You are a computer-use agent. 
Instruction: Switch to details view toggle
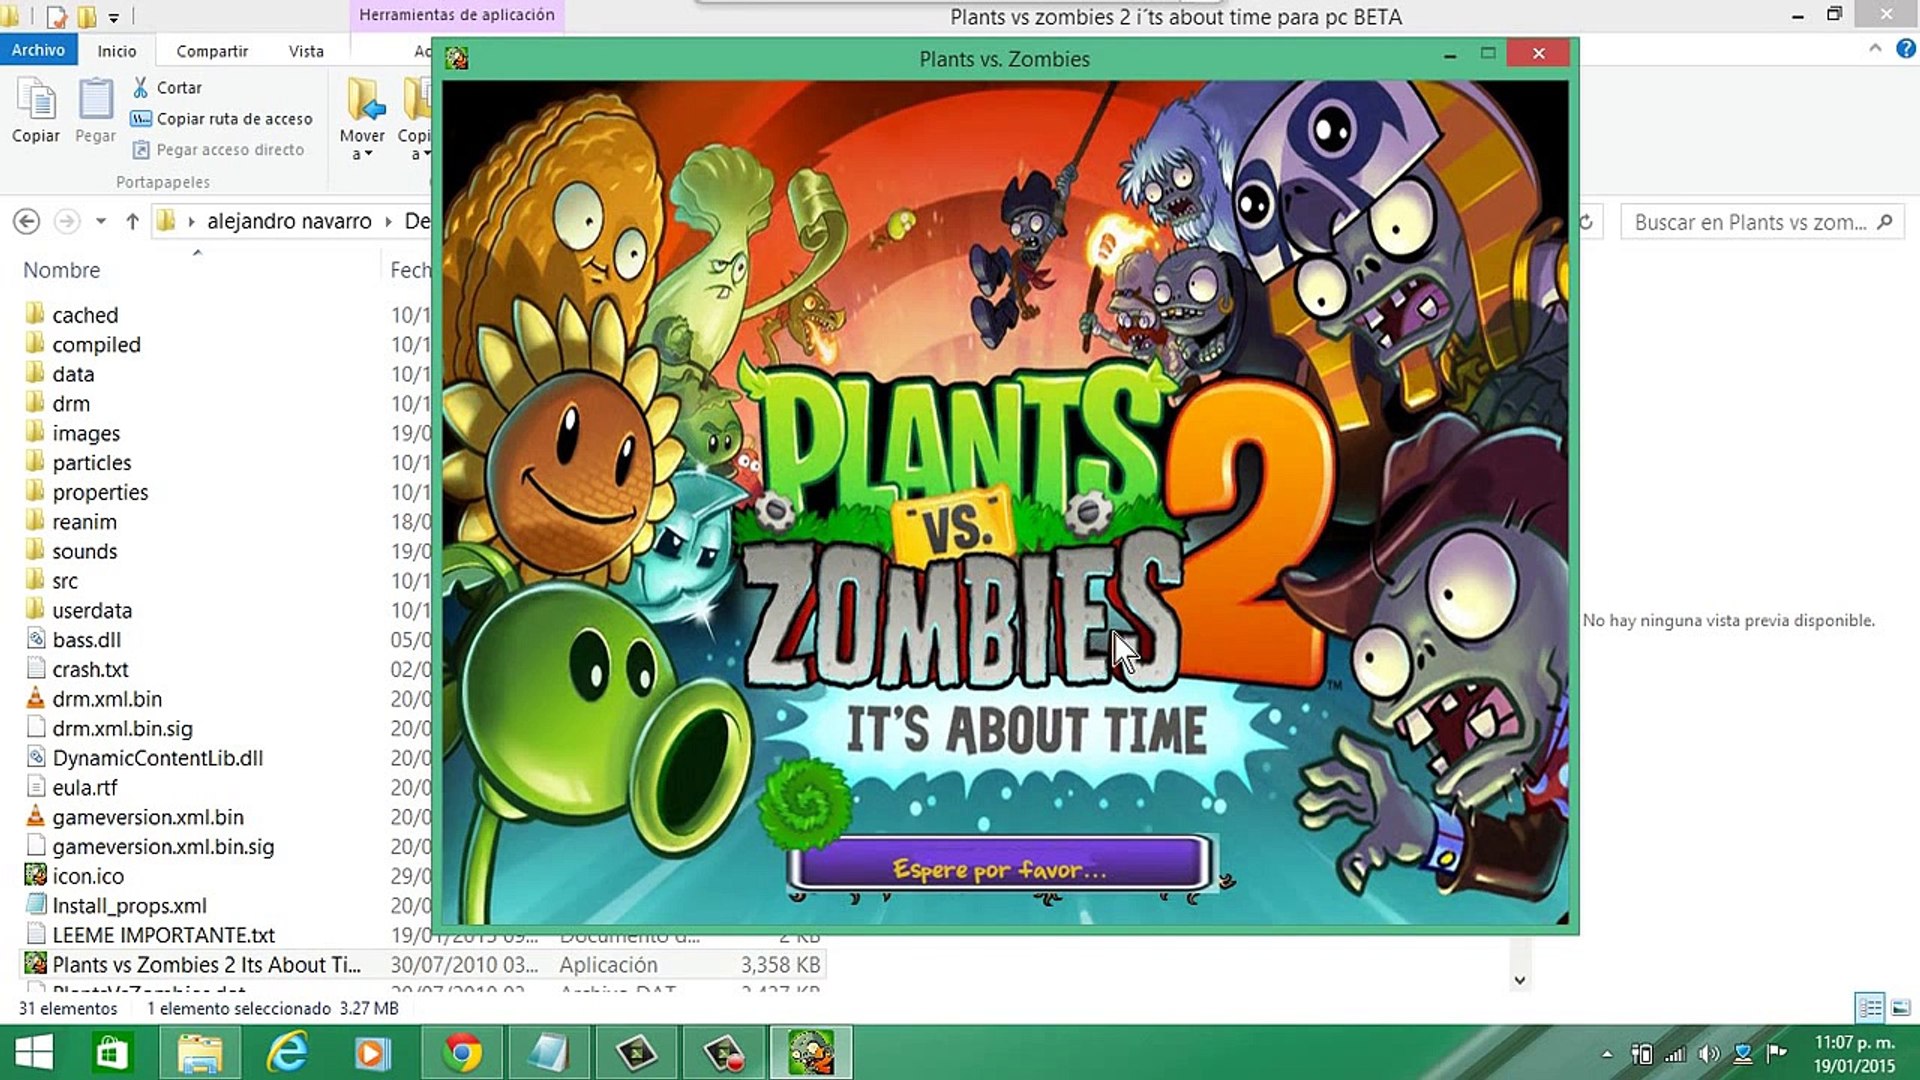(x=1869, y=1007)
